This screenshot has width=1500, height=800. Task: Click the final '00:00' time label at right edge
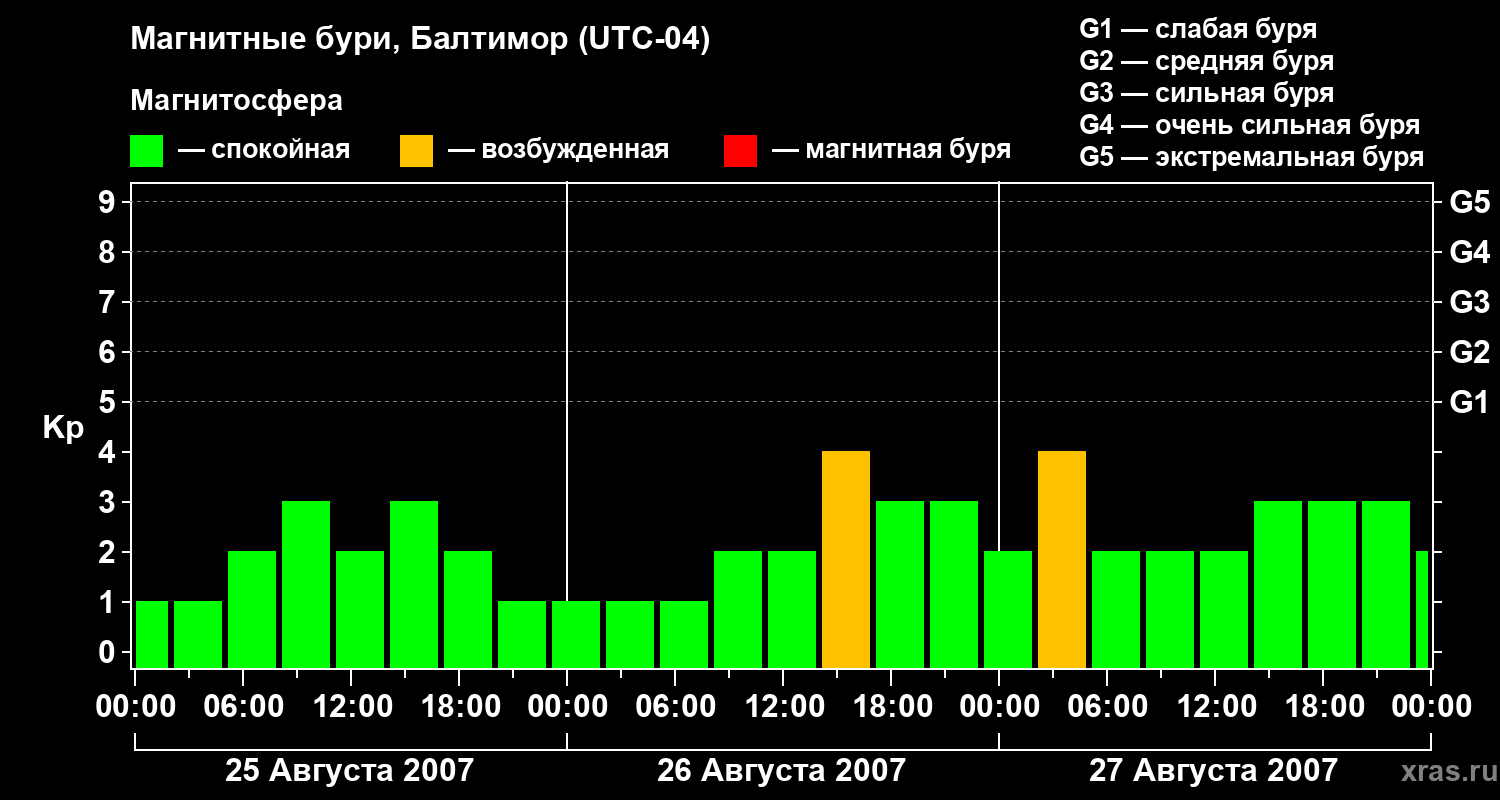(1431, 707)
